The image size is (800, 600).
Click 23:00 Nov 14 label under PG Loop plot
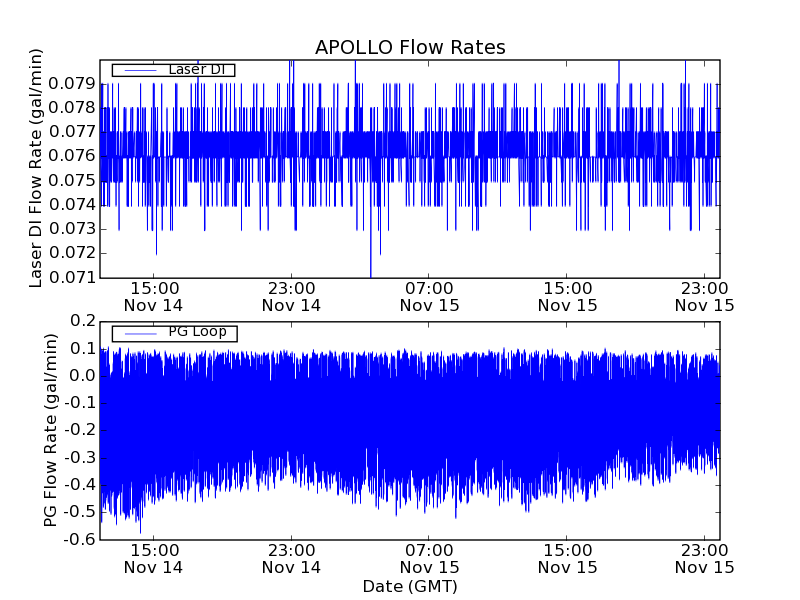291,559
